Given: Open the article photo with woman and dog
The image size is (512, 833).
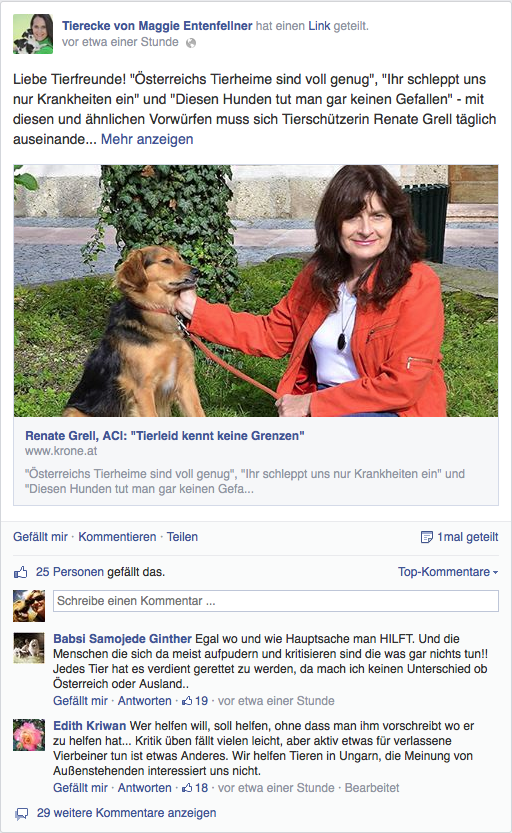Looking at the screenshot, I should [256, 291].
